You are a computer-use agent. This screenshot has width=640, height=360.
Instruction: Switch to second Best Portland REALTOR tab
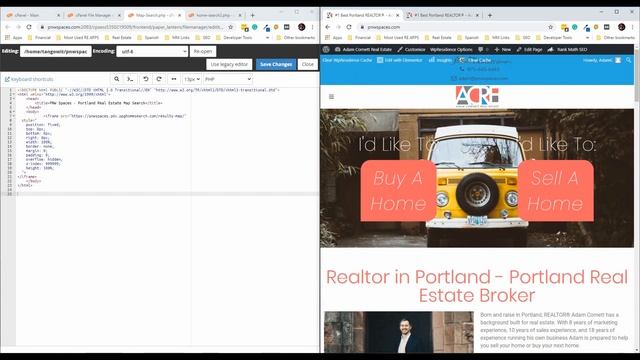(x=443, y=15)
